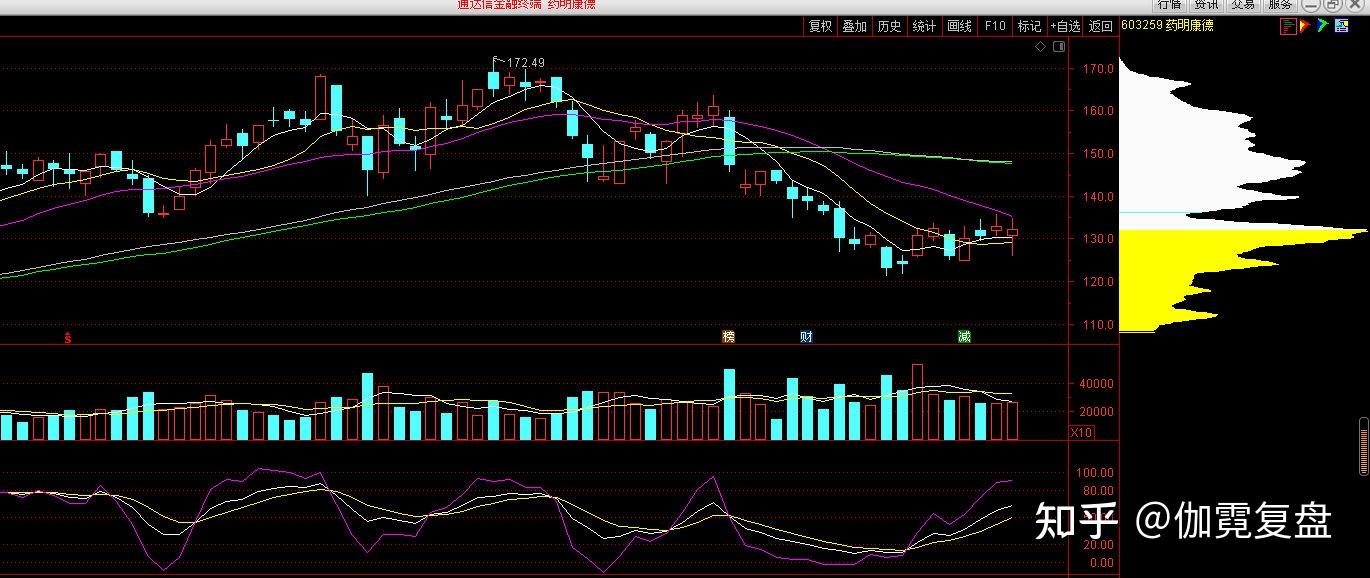Click the 复权 toolbar button

tap(820, 26)
